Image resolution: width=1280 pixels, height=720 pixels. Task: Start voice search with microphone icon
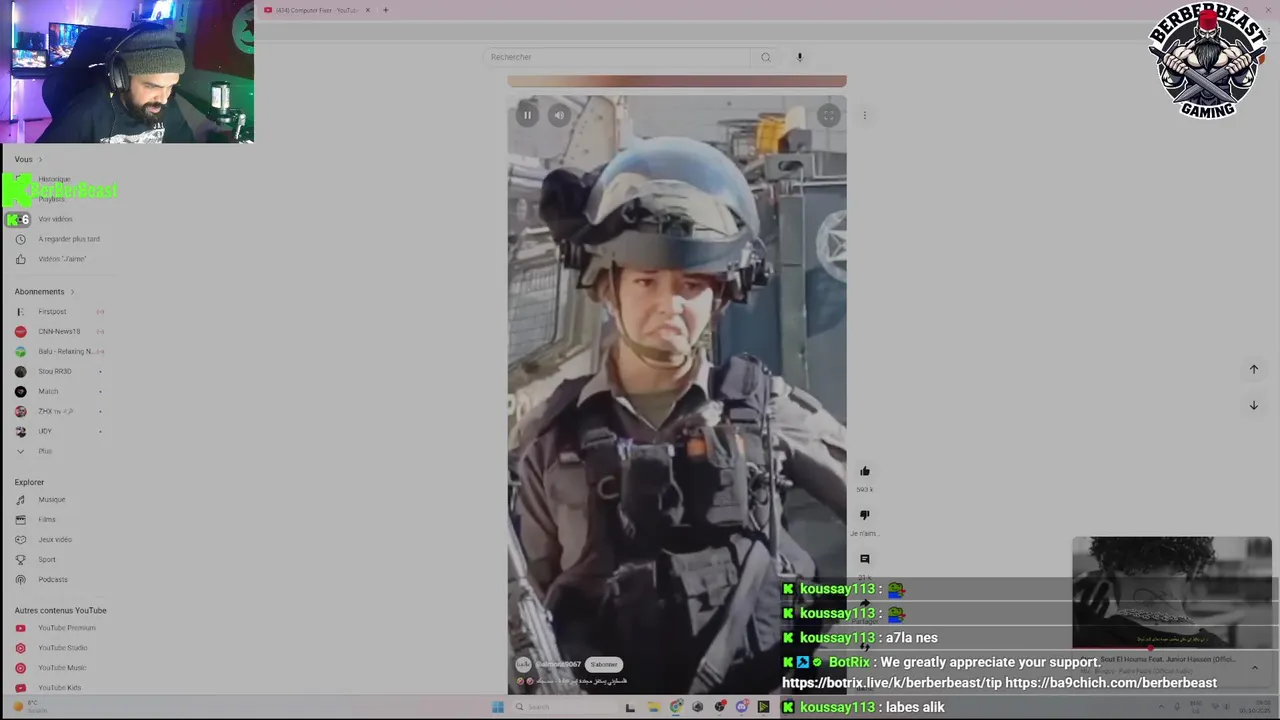799,57
